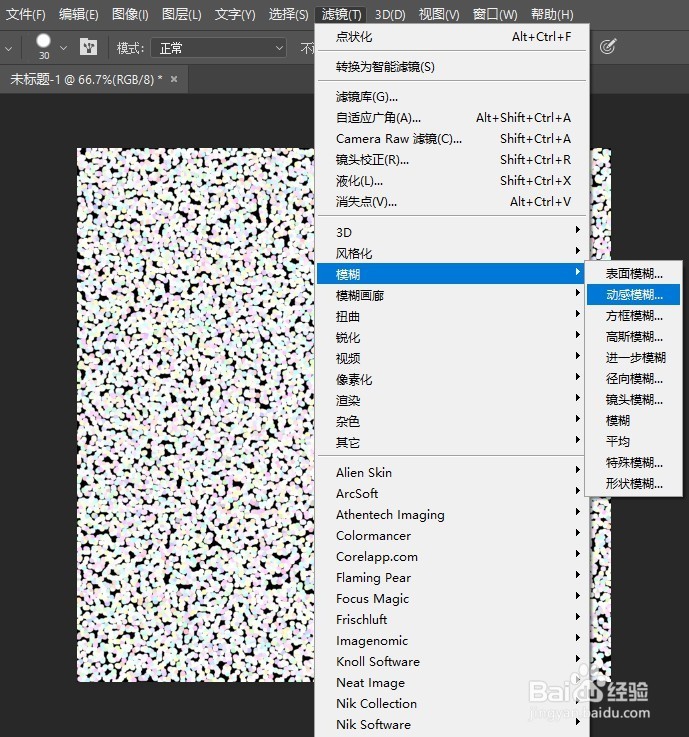Open the Colormancer plugin submenu
Viewport: 689px width, 737px height.
tap(451, 535)
